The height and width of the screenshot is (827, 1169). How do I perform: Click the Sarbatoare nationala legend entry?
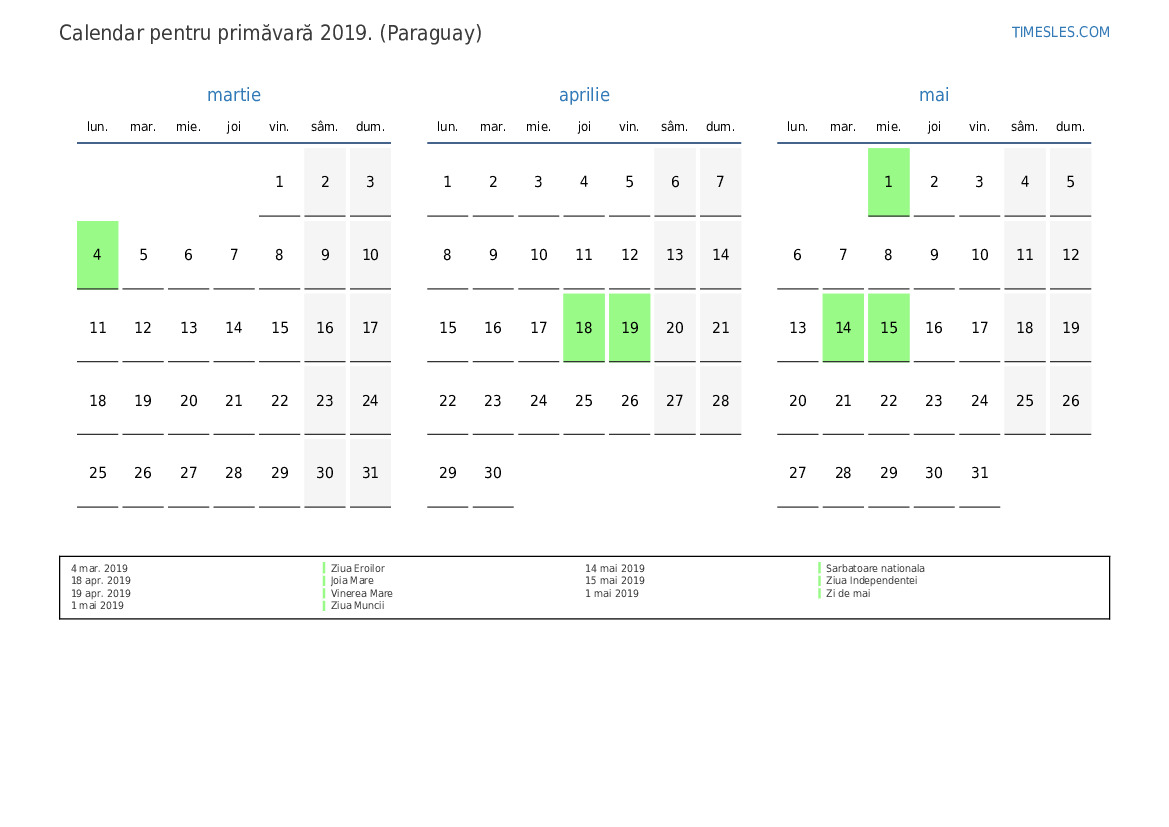click(x=875, y=568)
